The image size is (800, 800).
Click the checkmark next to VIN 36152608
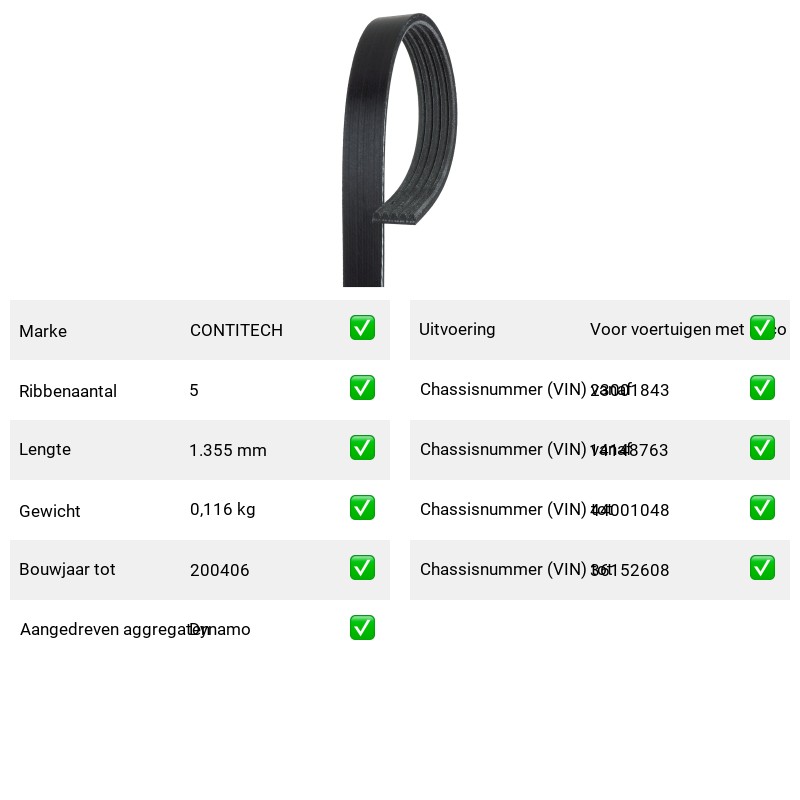[x=762, y=568]
